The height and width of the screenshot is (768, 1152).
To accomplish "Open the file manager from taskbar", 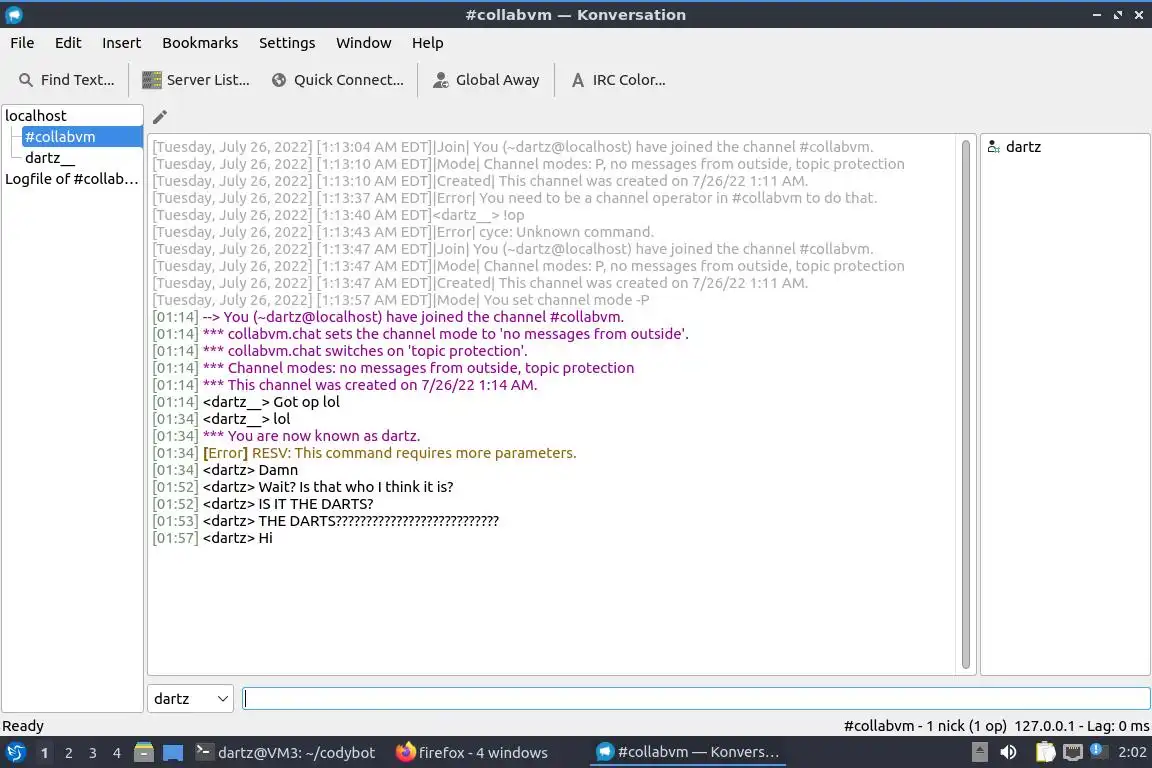I will (144, 753).
